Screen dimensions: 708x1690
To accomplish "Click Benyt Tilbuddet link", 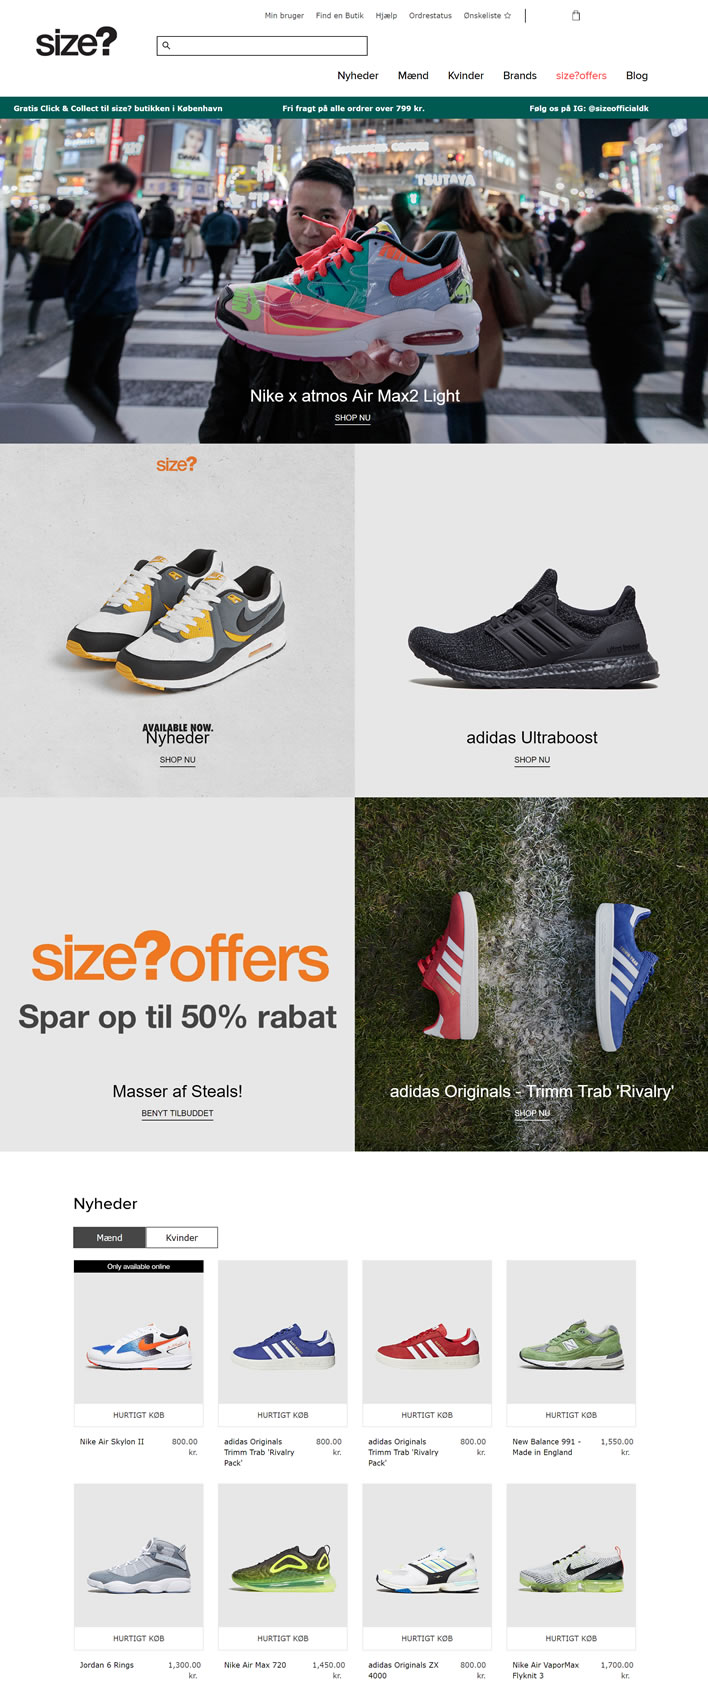I will pyautogui.click(x=177, y=1113).
